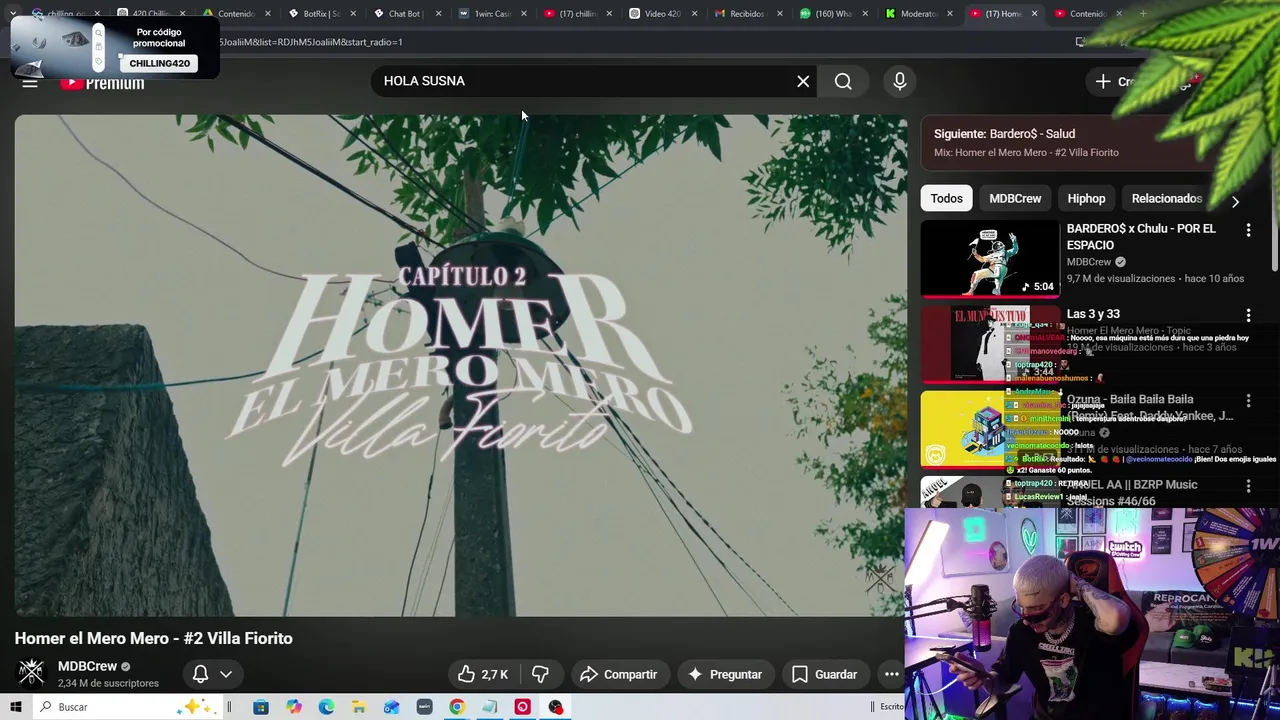Viewport: 1280px width, 720px height.
Task: Open the BARDERO$ x Chulu - POR EL ESPACIO title
Action: [x=1141, y=237]
